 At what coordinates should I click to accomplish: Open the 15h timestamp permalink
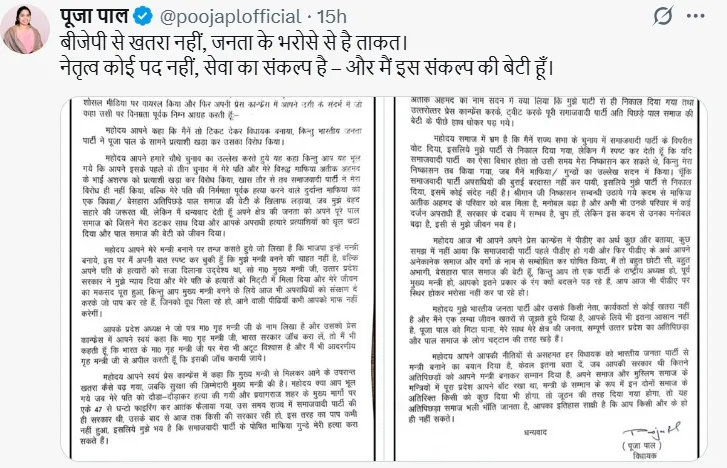(332, 17)
